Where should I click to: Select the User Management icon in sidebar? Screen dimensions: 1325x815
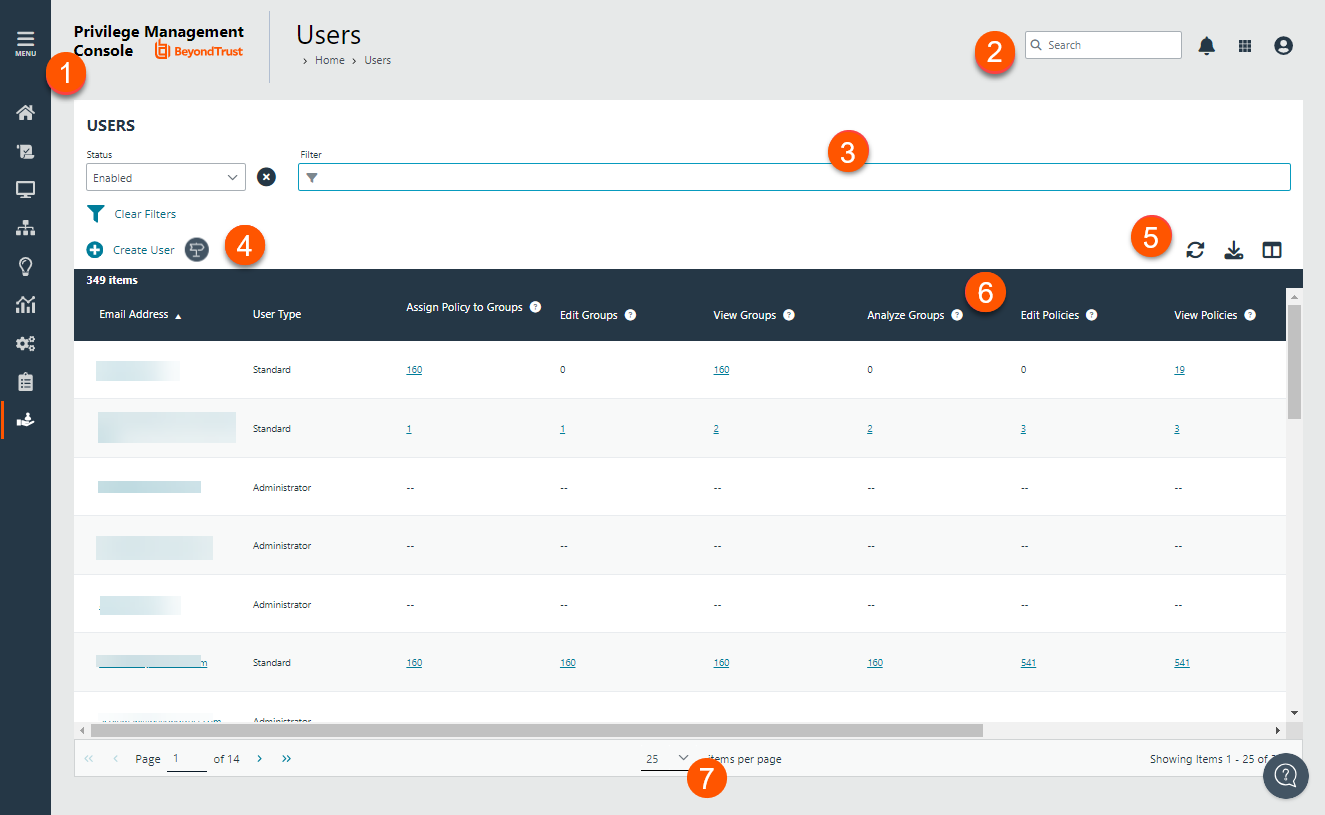click(x=25, y=420)
